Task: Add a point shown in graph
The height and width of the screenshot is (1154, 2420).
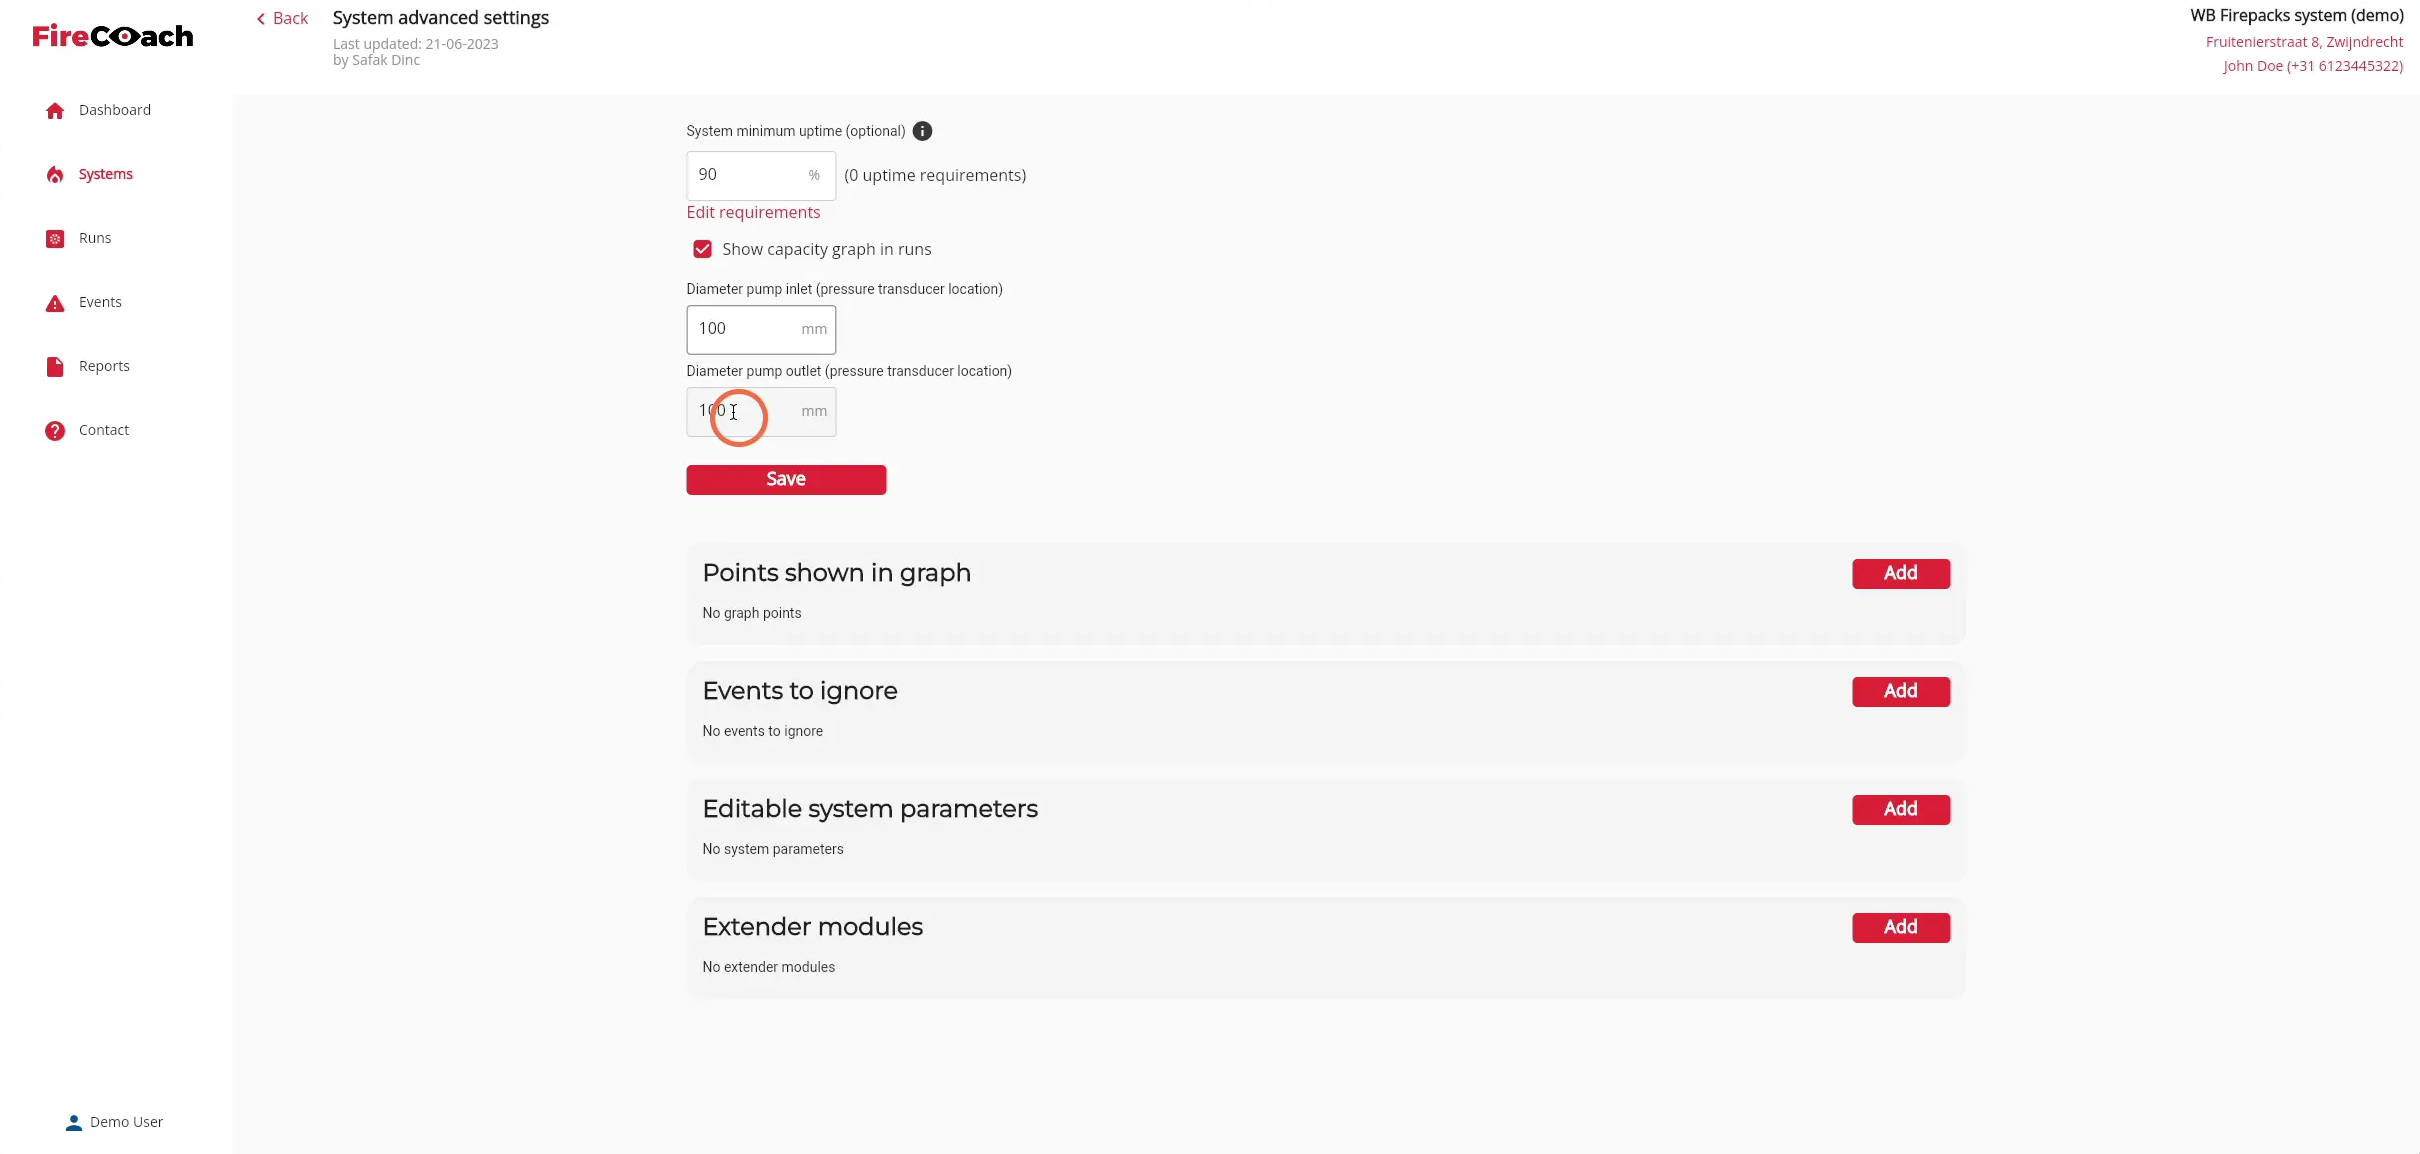Action: point(1900,573)
